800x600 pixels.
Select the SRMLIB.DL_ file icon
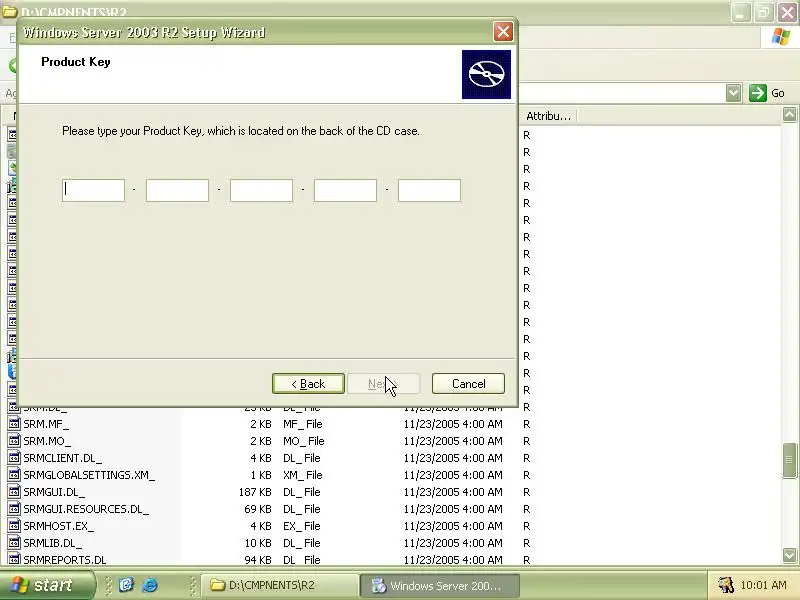pyautogui.click(x=14, y=543)
